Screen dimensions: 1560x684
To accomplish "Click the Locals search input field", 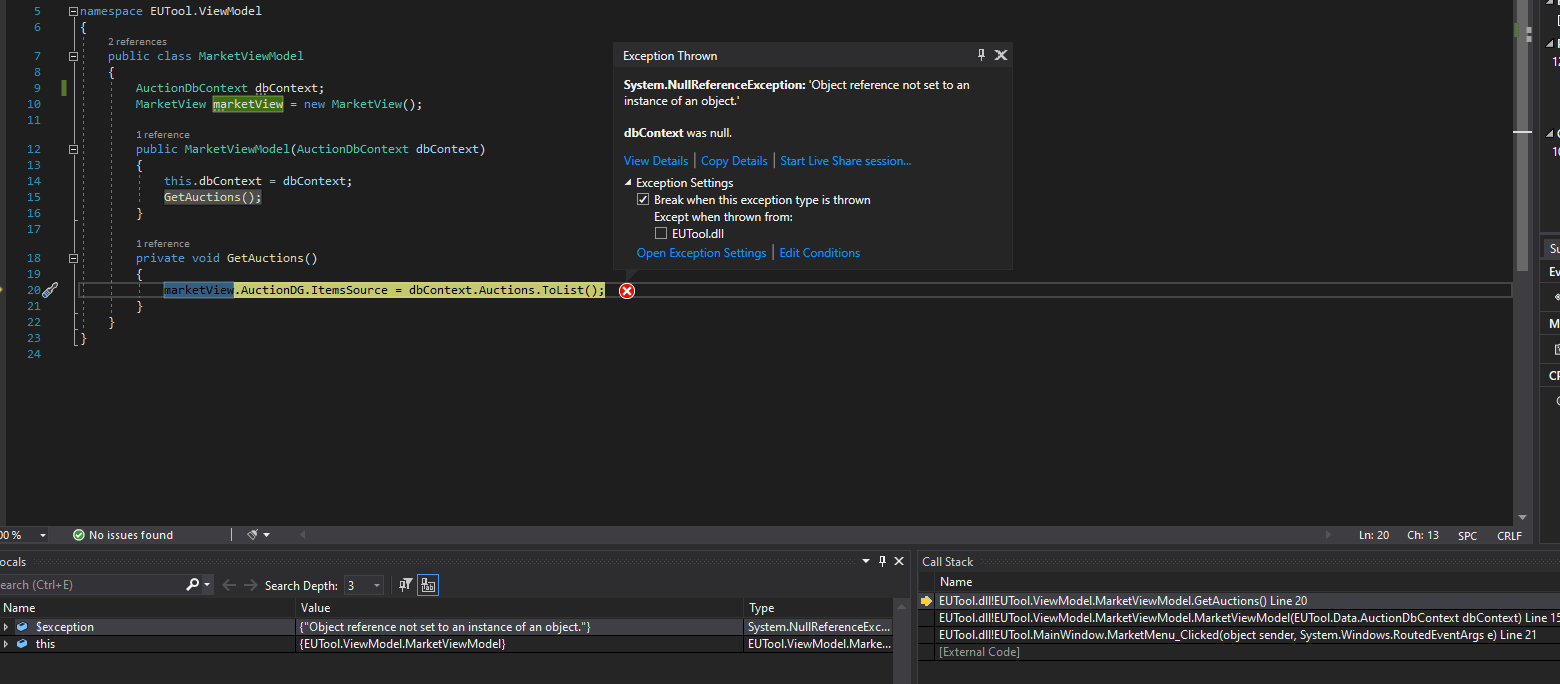I will (90, 585).
